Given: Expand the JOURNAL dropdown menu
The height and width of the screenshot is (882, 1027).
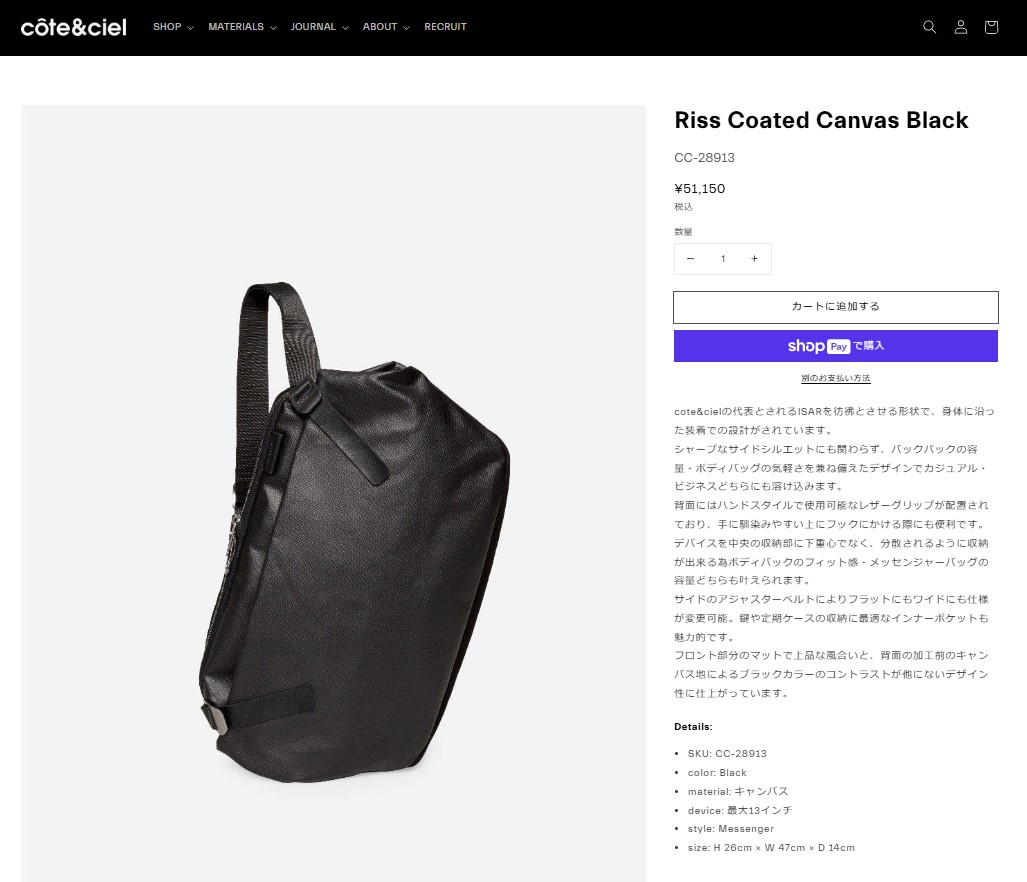Looking at the screenshot, I should [x=320, y=27].
